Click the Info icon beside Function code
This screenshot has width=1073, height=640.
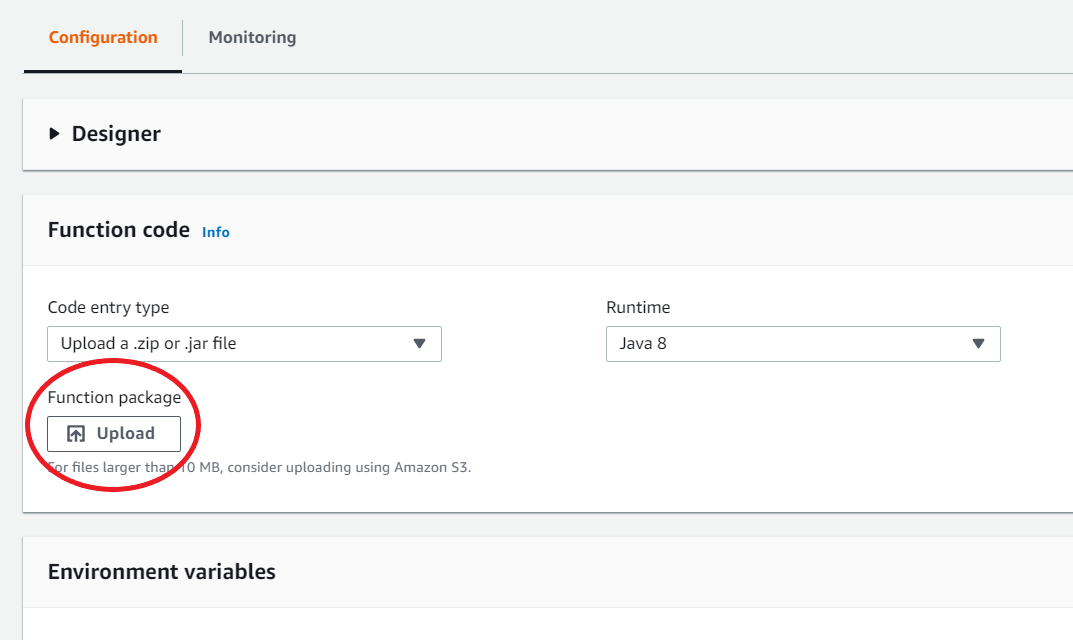click(215, 232)
